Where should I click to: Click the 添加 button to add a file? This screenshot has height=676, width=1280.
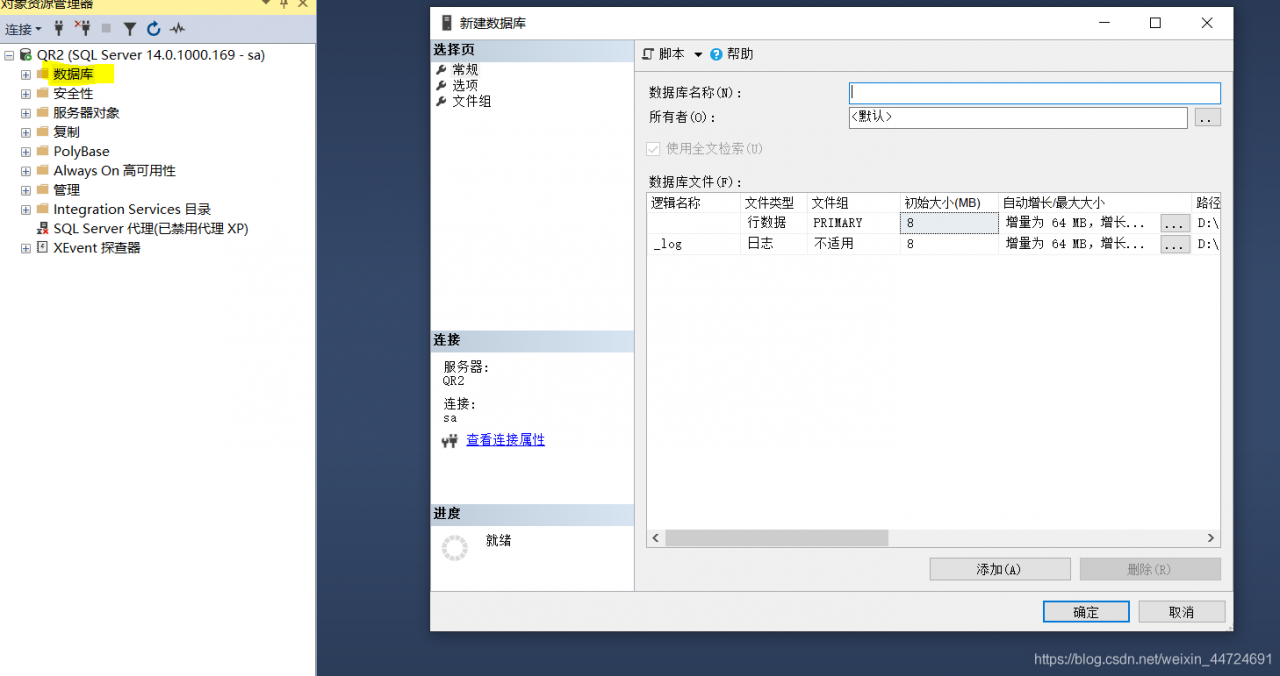[999, 568]
